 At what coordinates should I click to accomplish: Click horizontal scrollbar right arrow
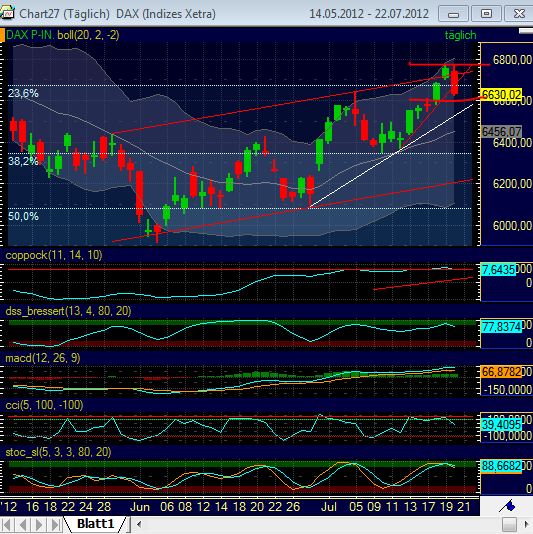[x=527, y=524]
